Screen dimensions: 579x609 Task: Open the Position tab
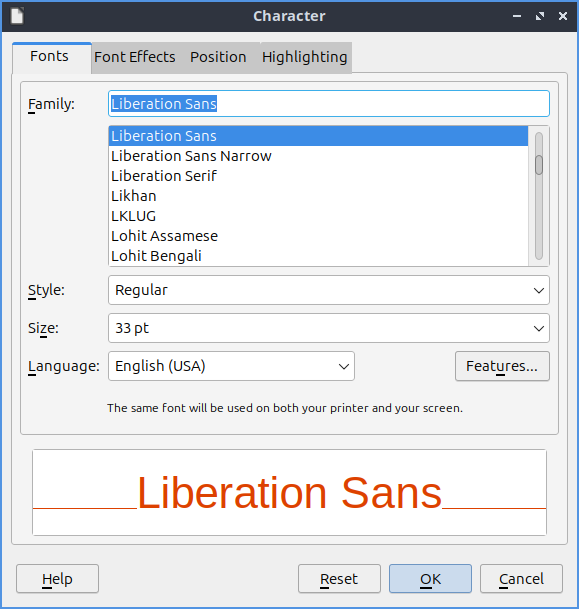click(x=218, y=57)
